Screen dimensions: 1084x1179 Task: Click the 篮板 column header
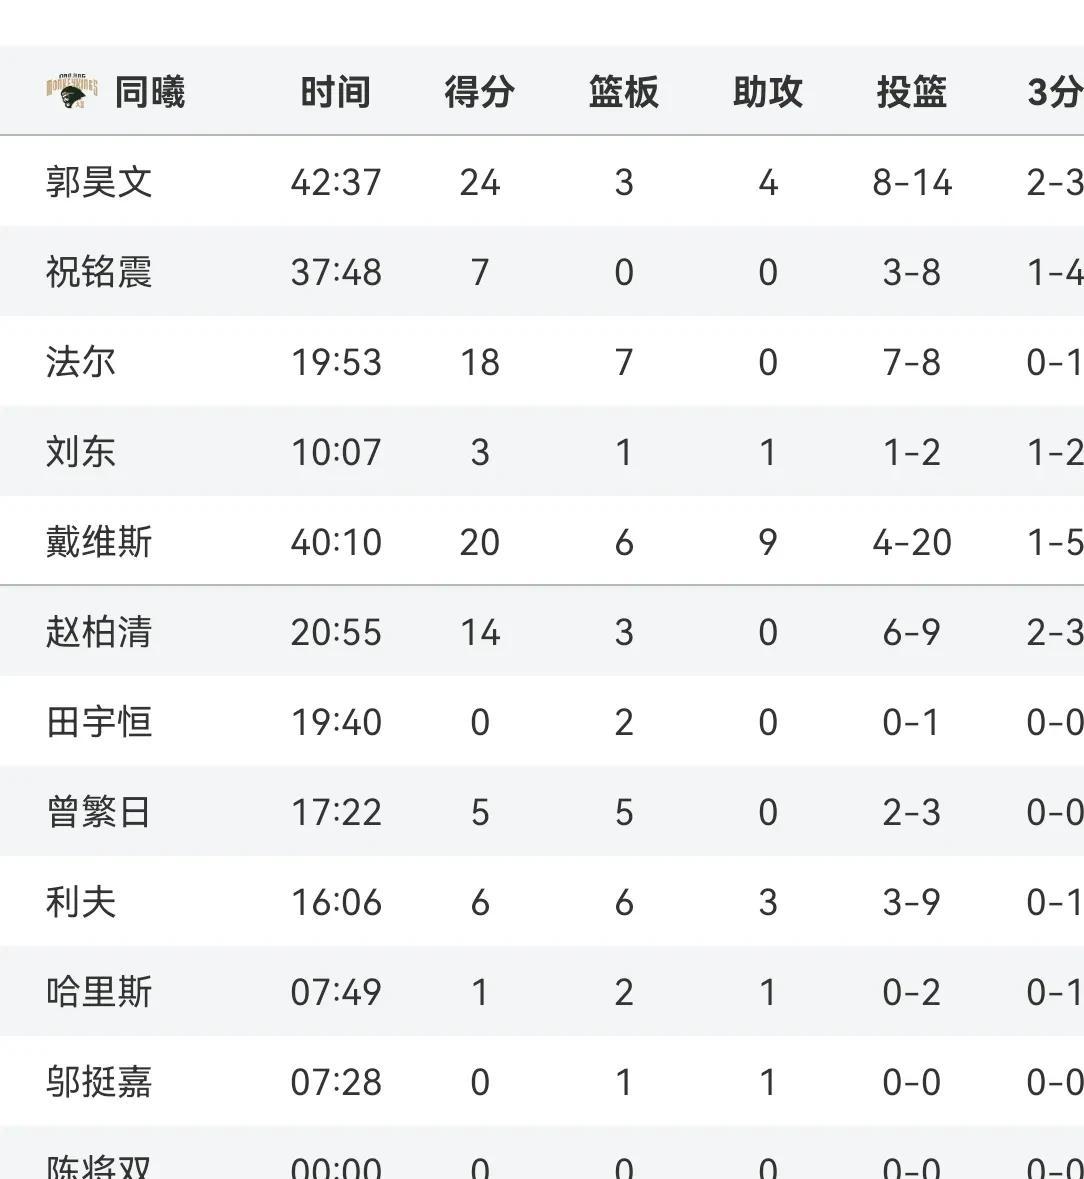click(x=623, y=92)
